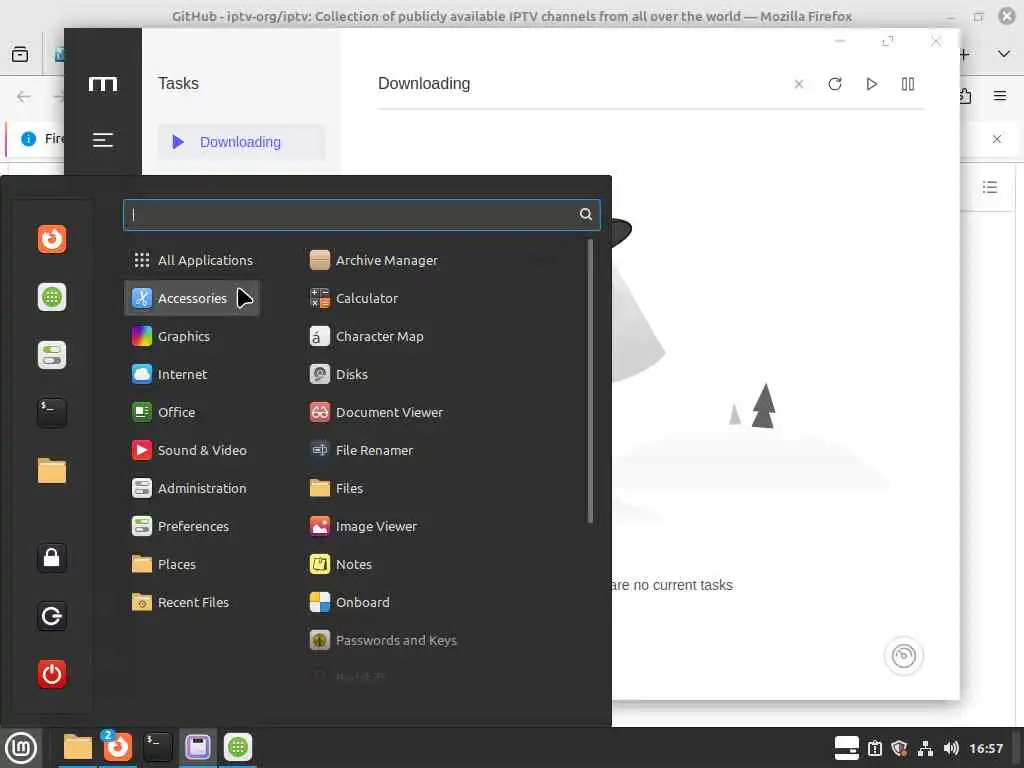Open Firefox from the menu favorites sidebar
This screenshot has height=768, width=1024.
(52, 239)
